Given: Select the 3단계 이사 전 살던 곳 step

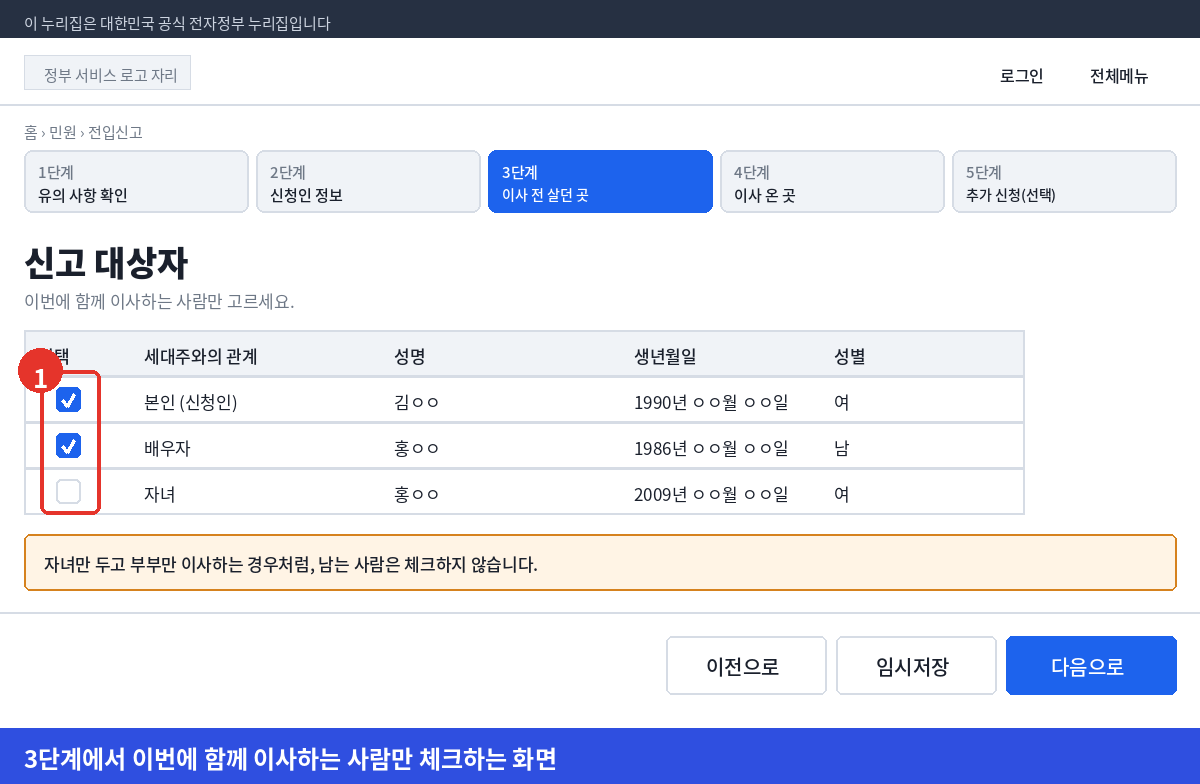Looking at the screenshot, I should (600, 182).
